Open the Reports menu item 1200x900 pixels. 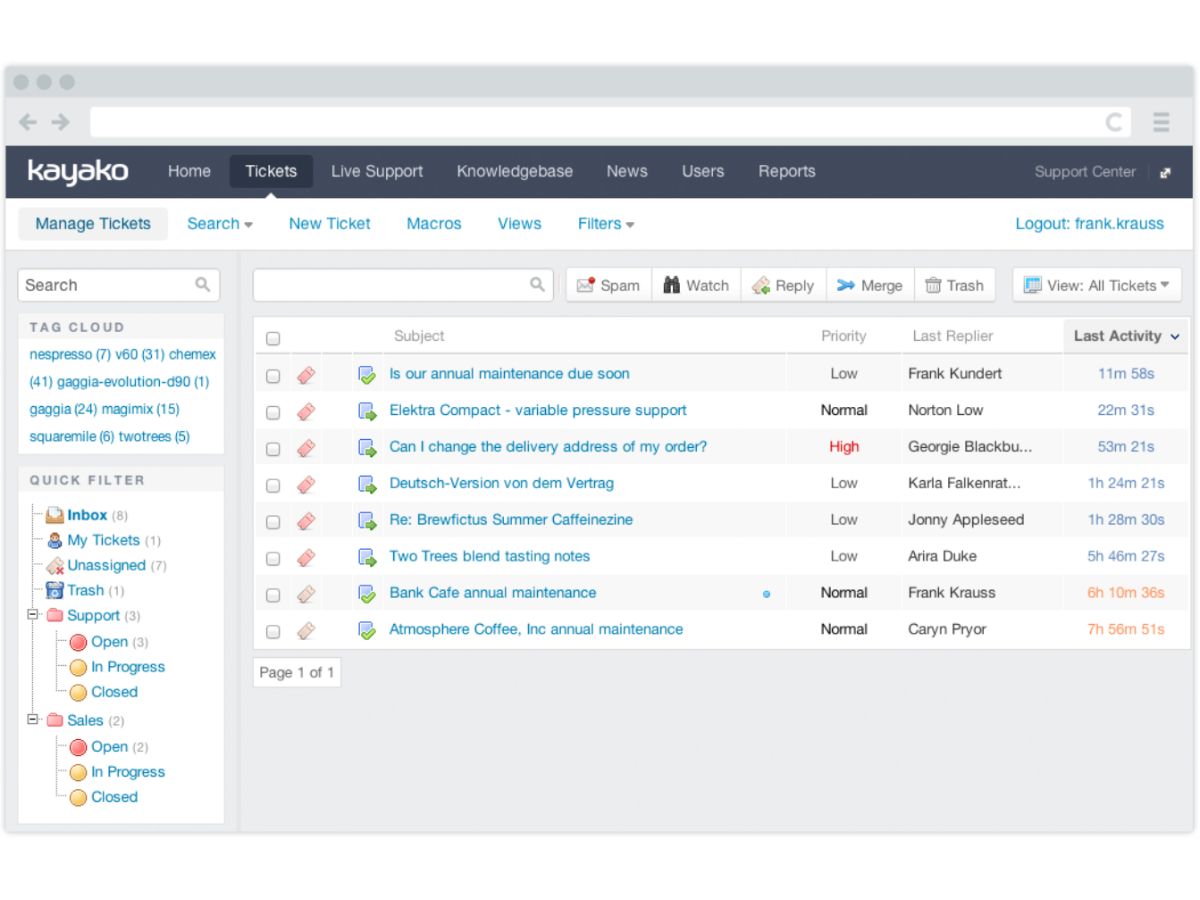coord(787,171)
